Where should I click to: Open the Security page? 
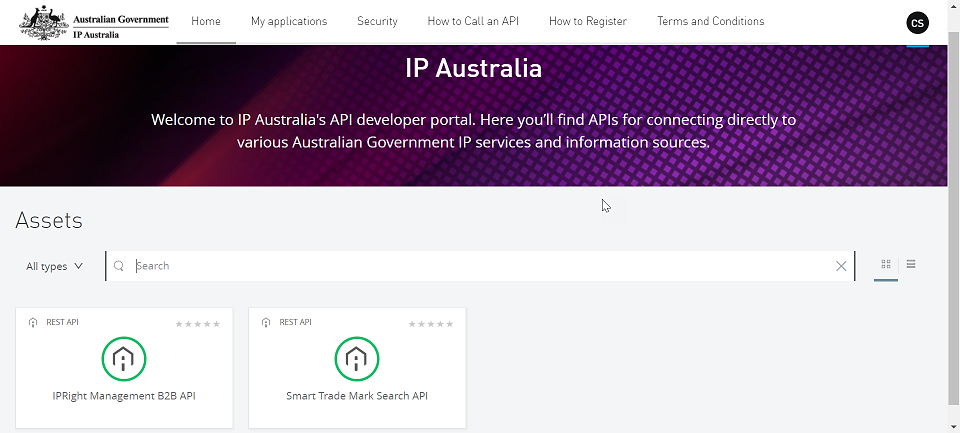[x=377, y=21]
